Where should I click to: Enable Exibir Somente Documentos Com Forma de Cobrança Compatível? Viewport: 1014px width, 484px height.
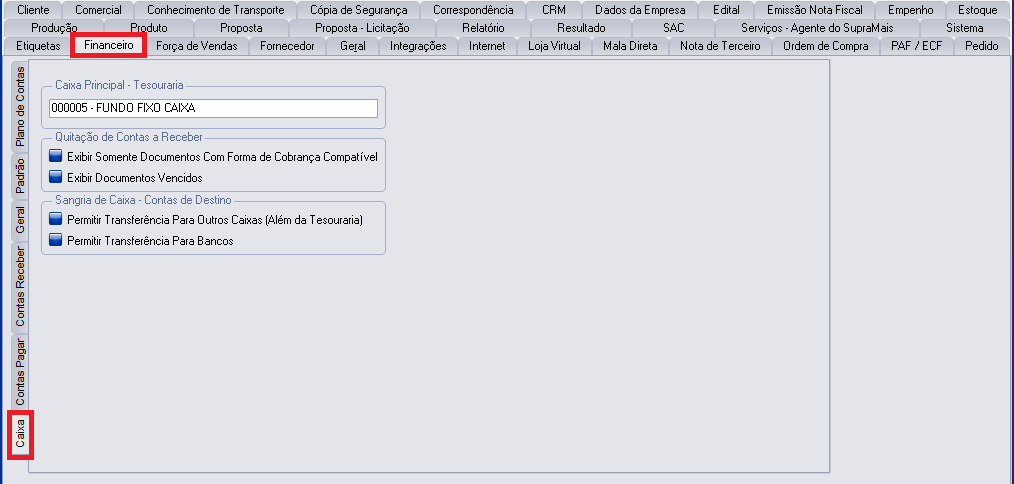pyautogui.click(x=56, y=157)
